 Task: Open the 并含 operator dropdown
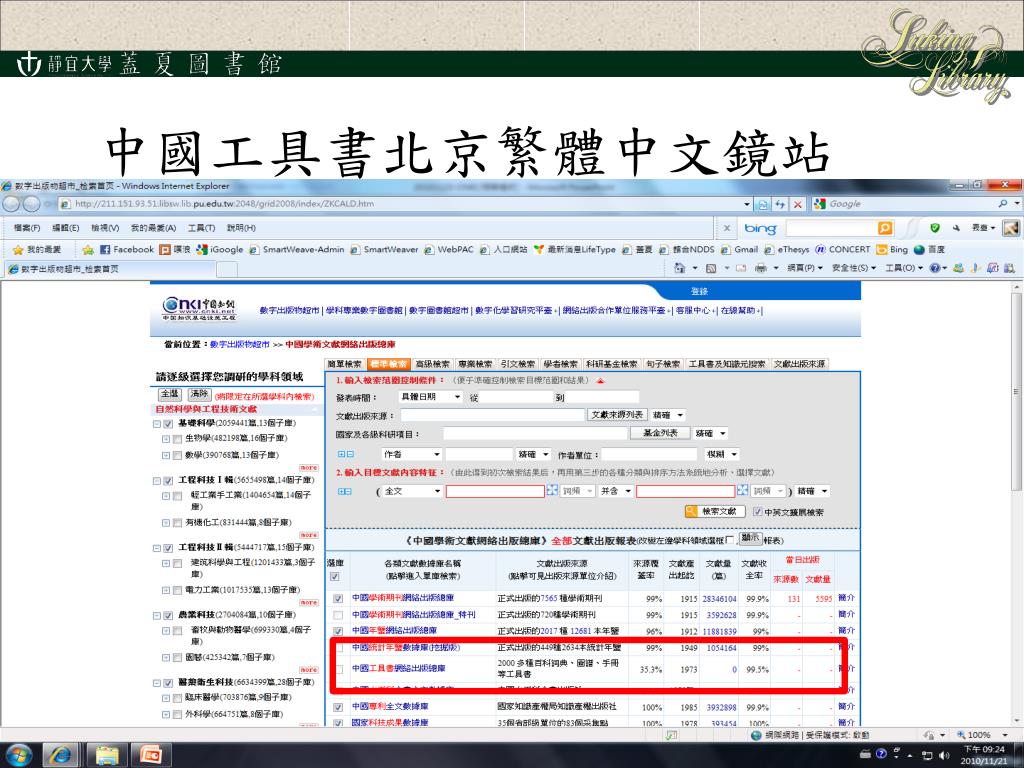point(616,491)
